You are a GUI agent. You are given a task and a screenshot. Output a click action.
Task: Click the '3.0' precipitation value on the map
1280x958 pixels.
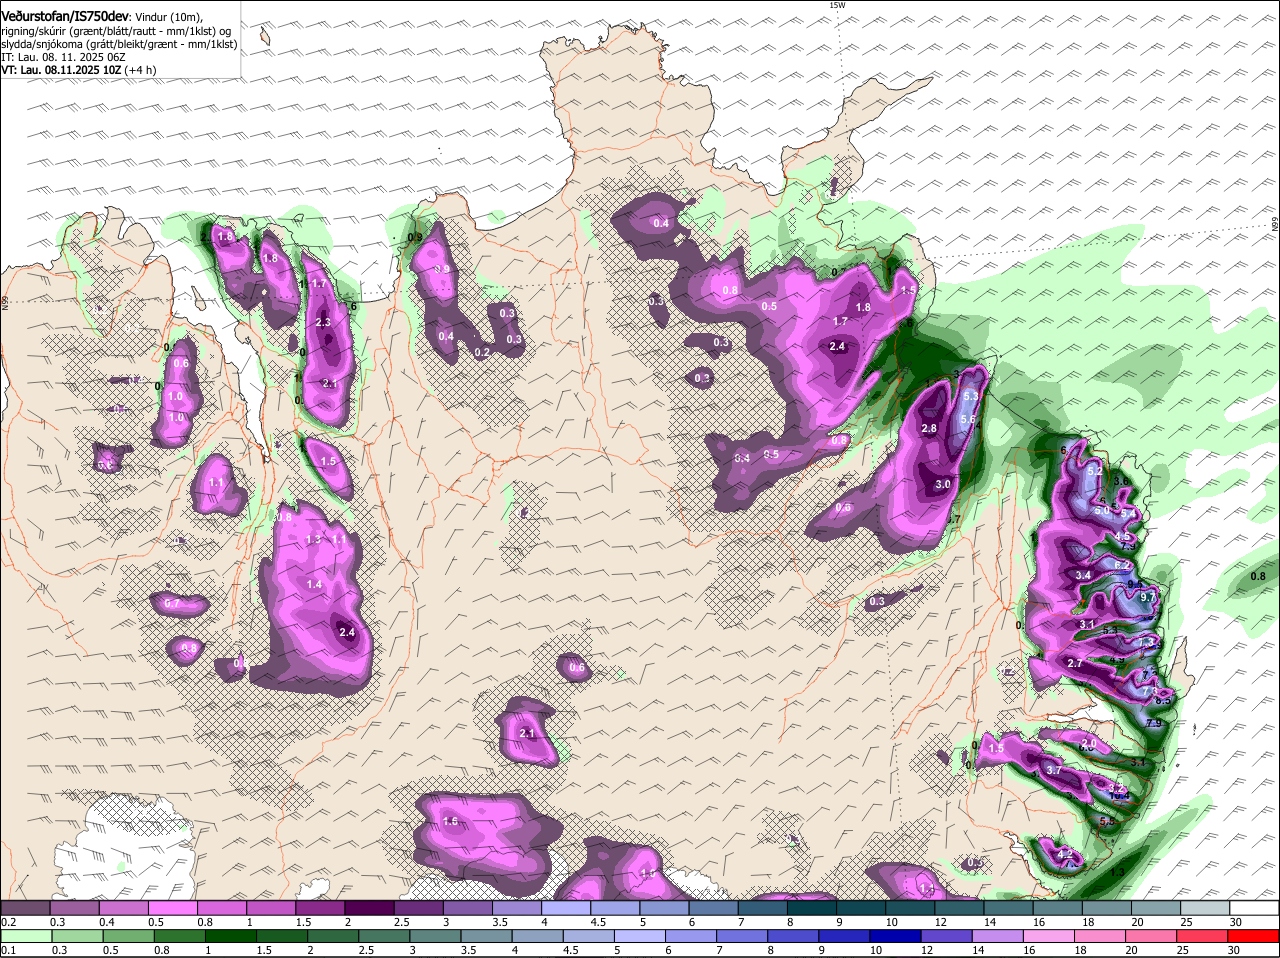[942, 484]
